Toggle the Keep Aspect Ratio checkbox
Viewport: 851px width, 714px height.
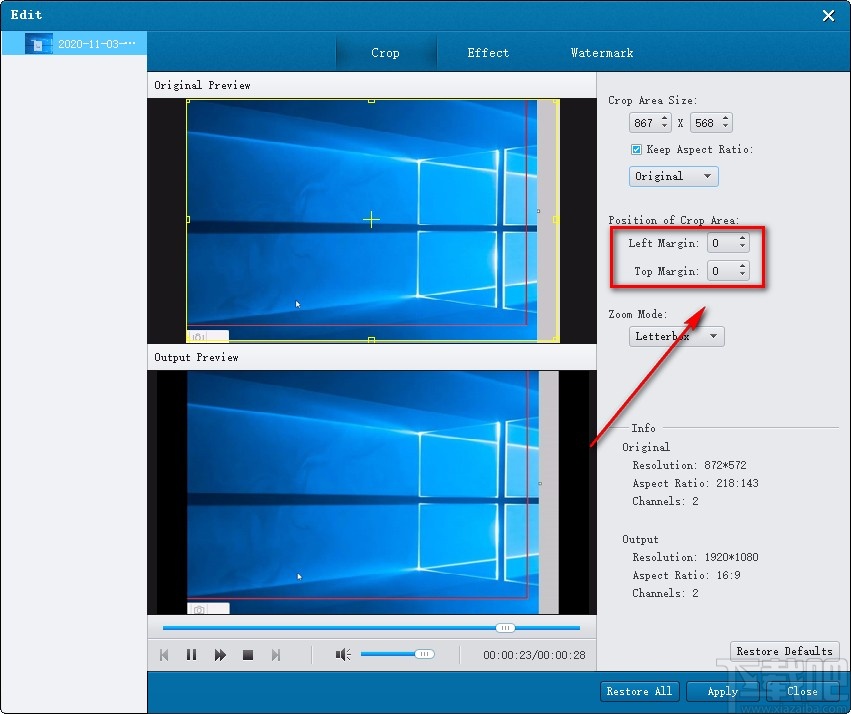tap(636, 149)
